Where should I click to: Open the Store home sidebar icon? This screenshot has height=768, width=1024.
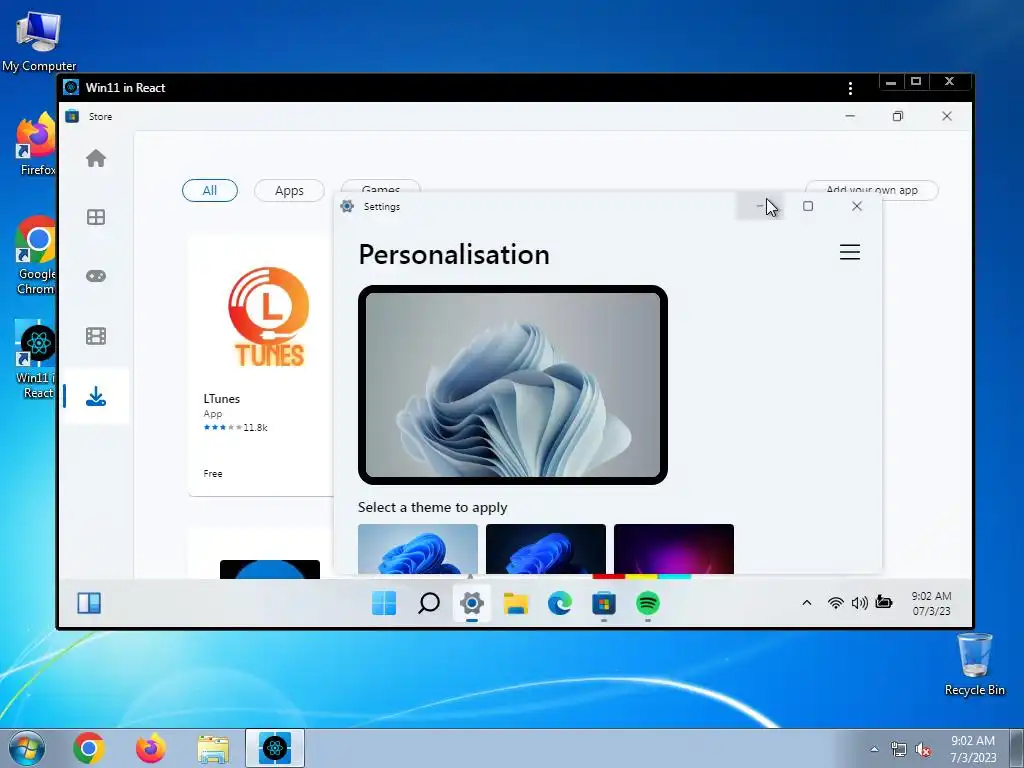tap(96, 158)
